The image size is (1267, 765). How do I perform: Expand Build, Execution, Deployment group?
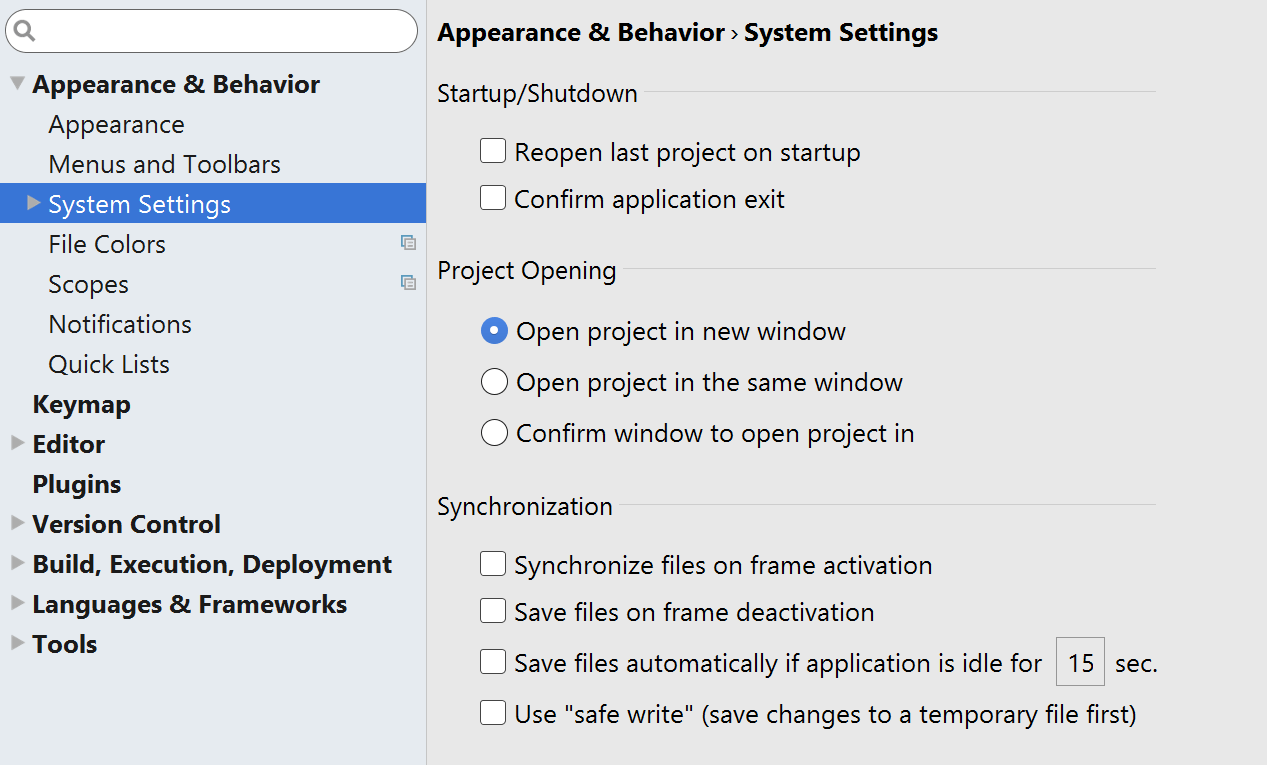(x=17, y=563)
